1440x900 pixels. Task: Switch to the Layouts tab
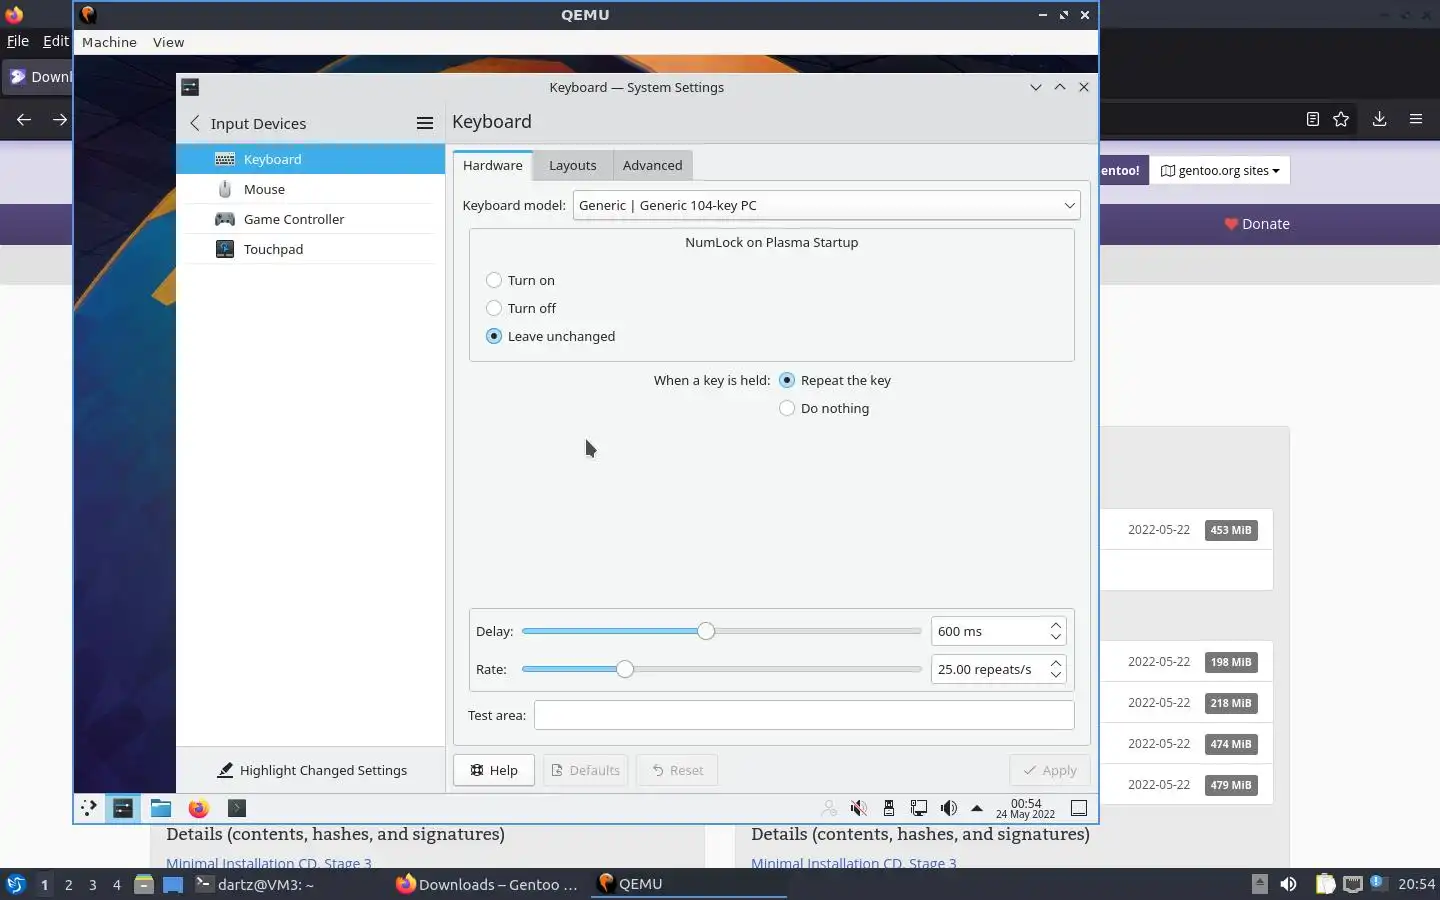(x=573, y=165)
